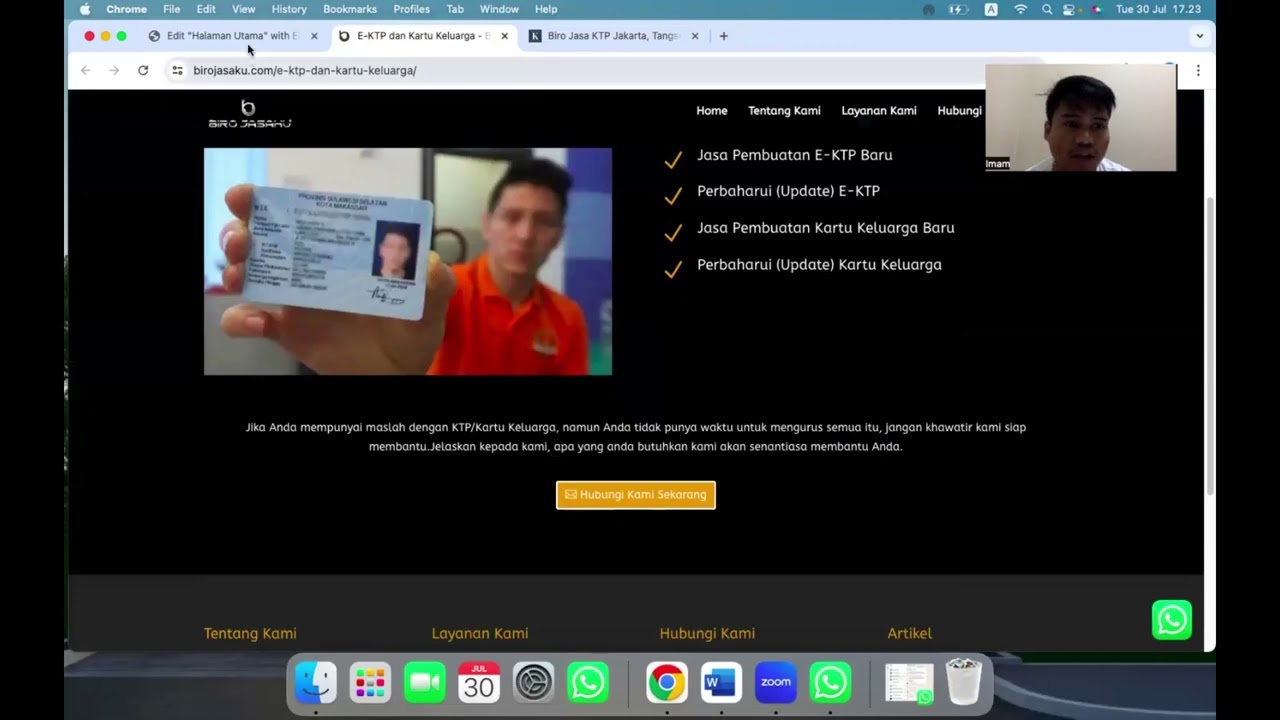Open the History menu

click(289, 9)
